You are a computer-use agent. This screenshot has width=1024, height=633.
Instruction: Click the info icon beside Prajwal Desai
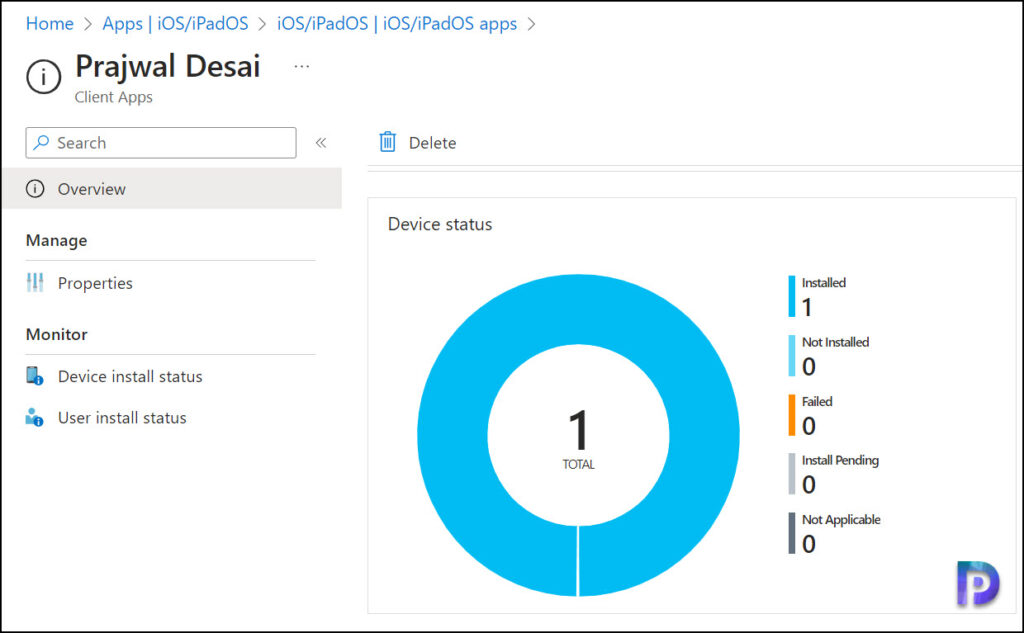44,76
